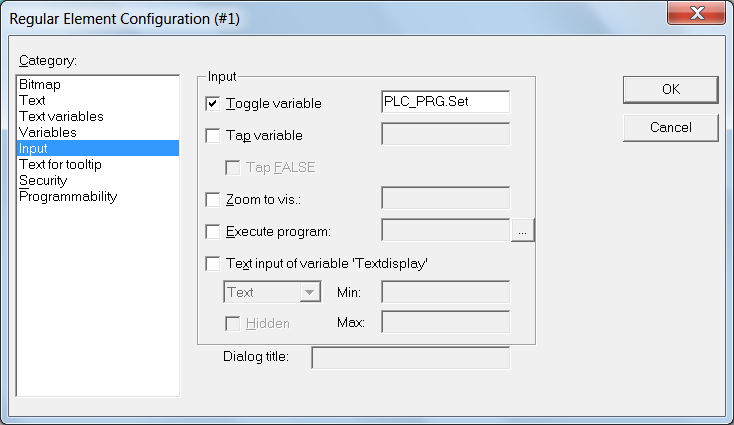Close the Regular Element Configuration dialog
Screen dimensions: 734x425
tap(696, 13)
